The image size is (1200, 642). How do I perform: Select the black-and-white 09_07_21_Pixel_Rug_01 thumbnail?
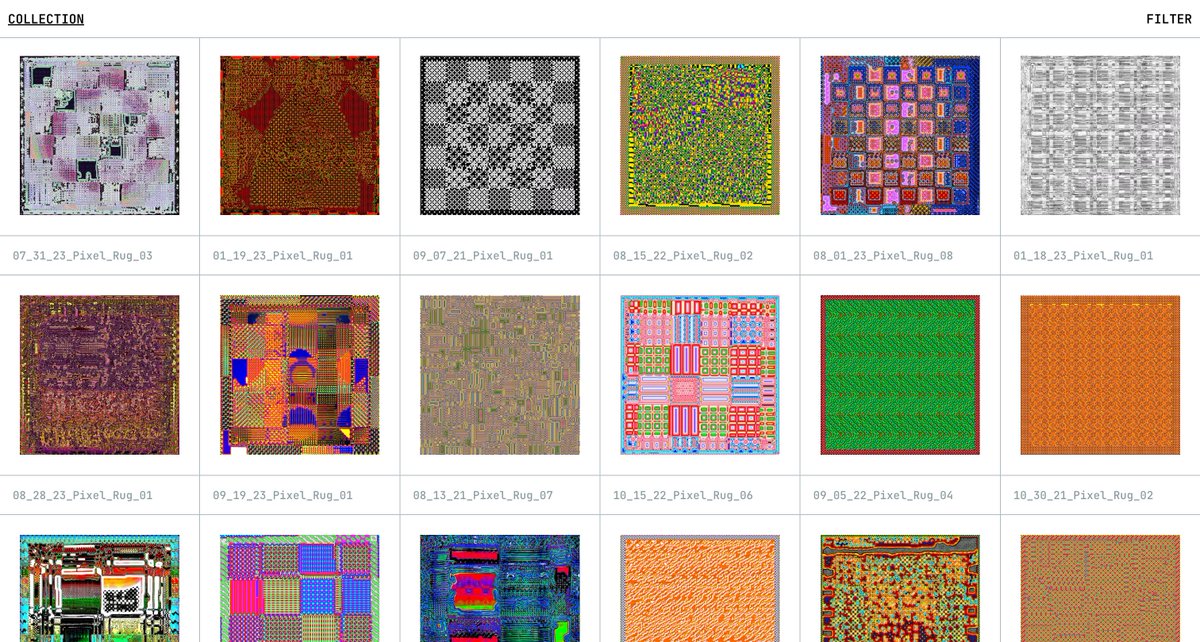pyautogui.click(x=500, y=135)
